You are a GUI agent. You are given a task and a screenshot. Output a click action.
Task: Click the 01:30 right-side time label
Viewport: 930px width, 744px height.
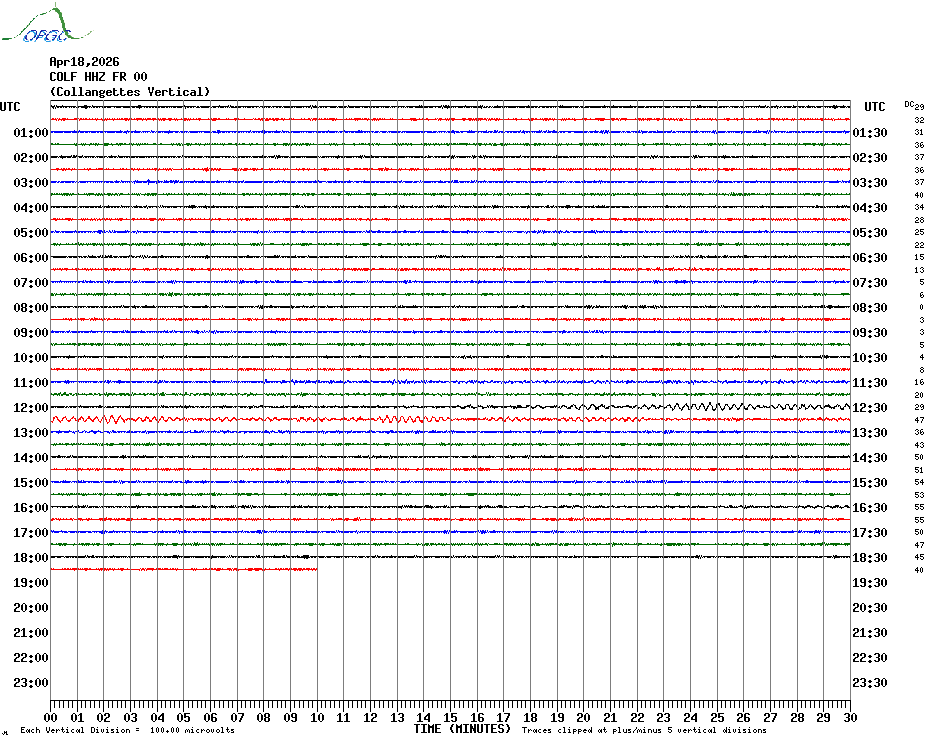pos(870,133)
